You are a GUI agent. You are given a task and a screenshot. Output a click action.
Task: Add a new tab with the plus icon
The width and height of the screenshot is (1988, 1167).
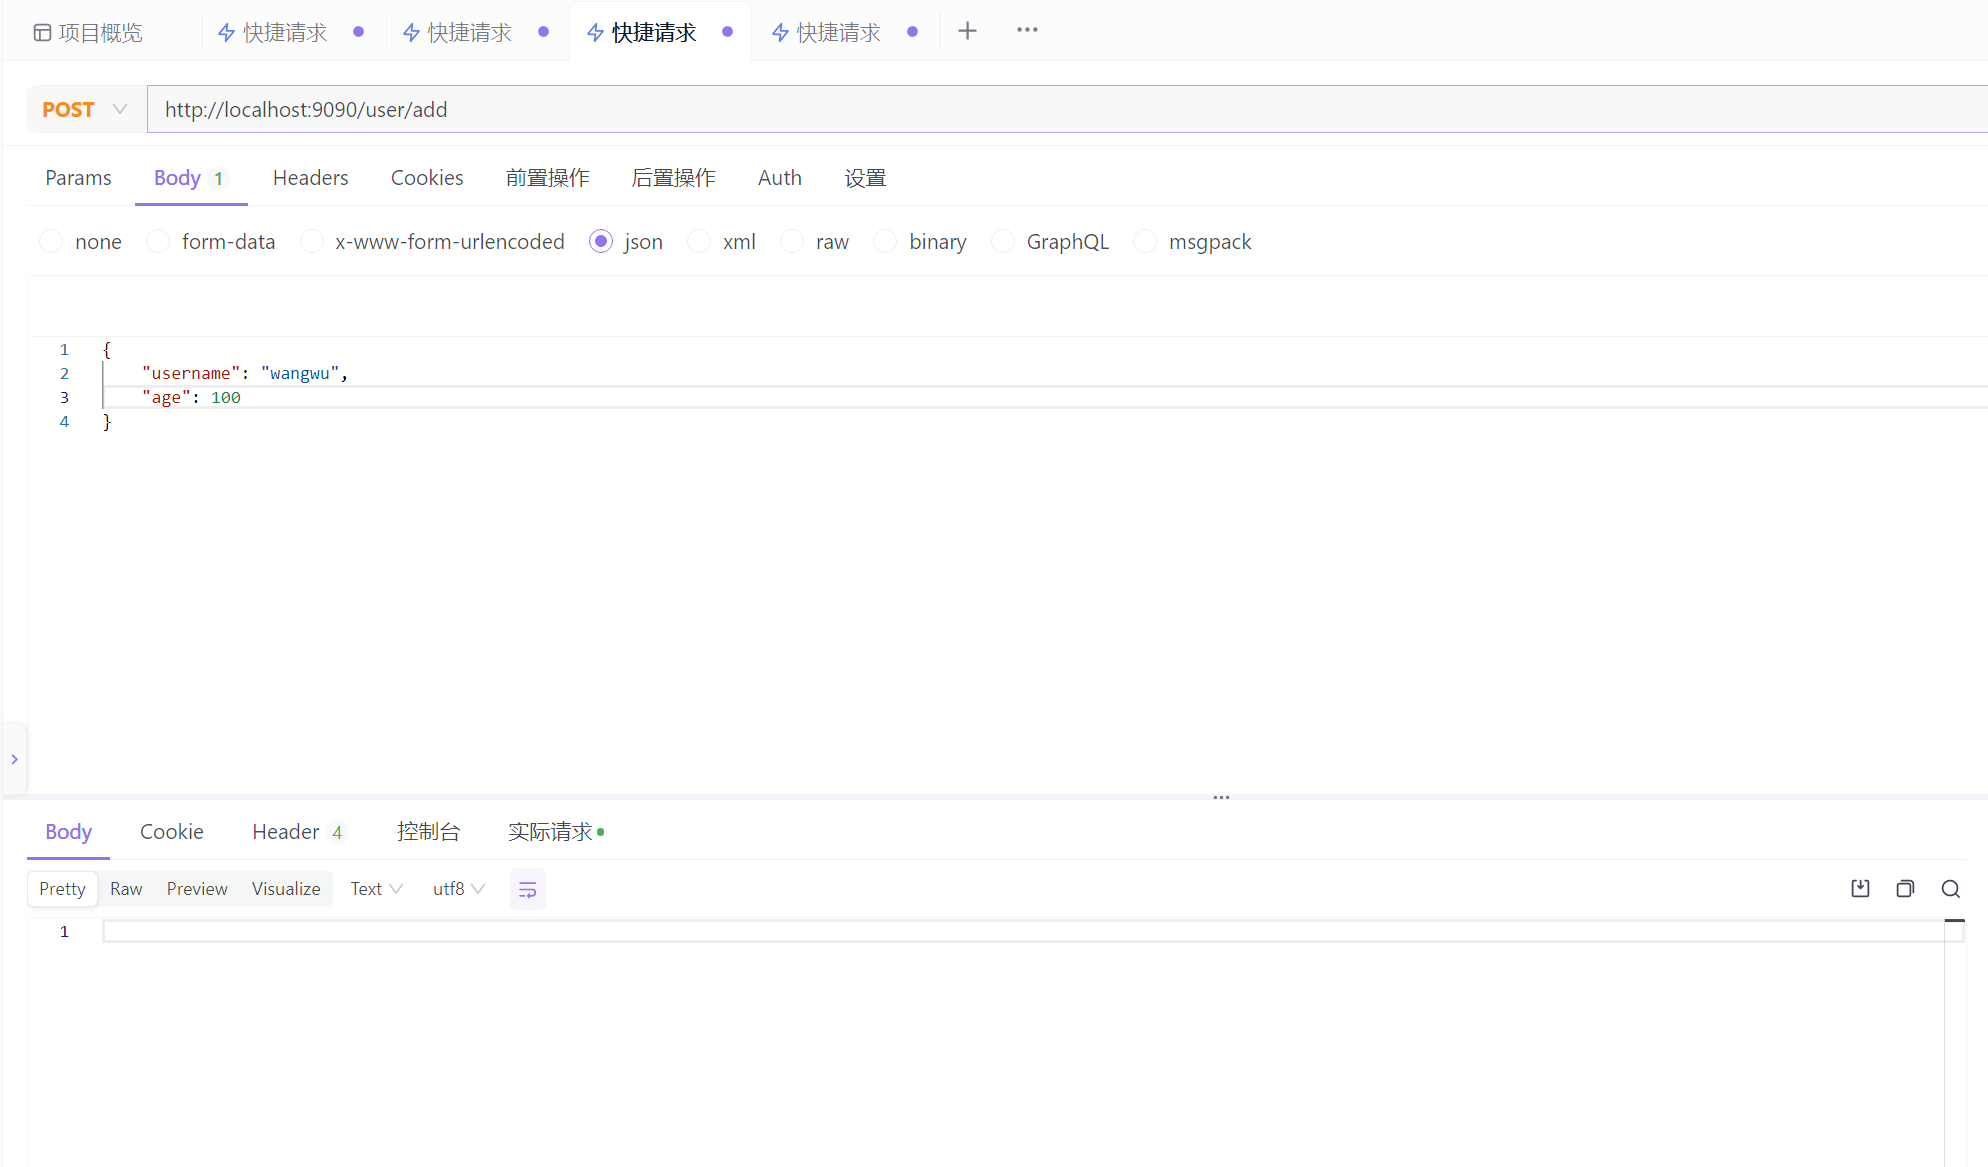coord(967,31)
